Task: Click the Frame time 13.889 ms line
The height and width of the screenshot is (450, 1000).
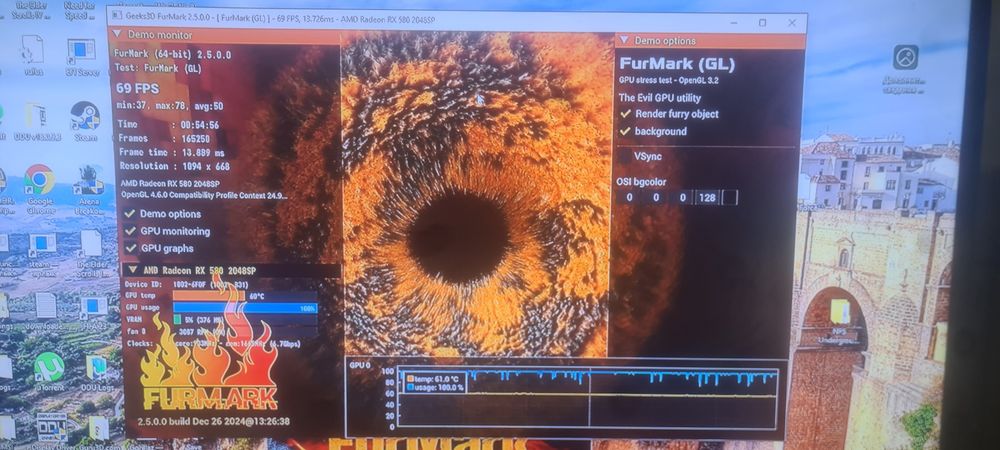Action: [x=172, y=152]
